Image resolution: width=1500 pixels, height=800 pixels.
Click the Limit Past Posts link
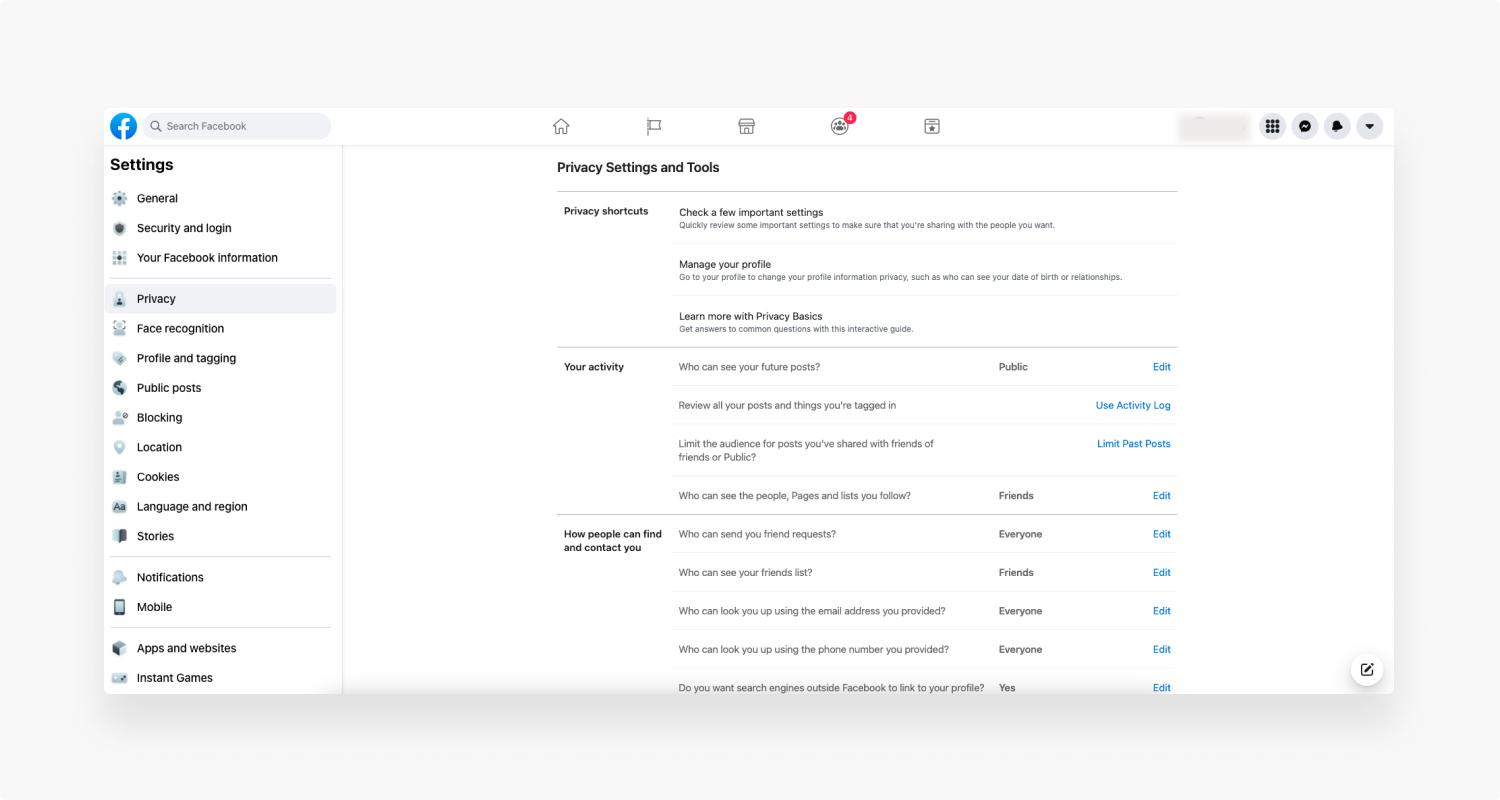tap(1134, 444)
